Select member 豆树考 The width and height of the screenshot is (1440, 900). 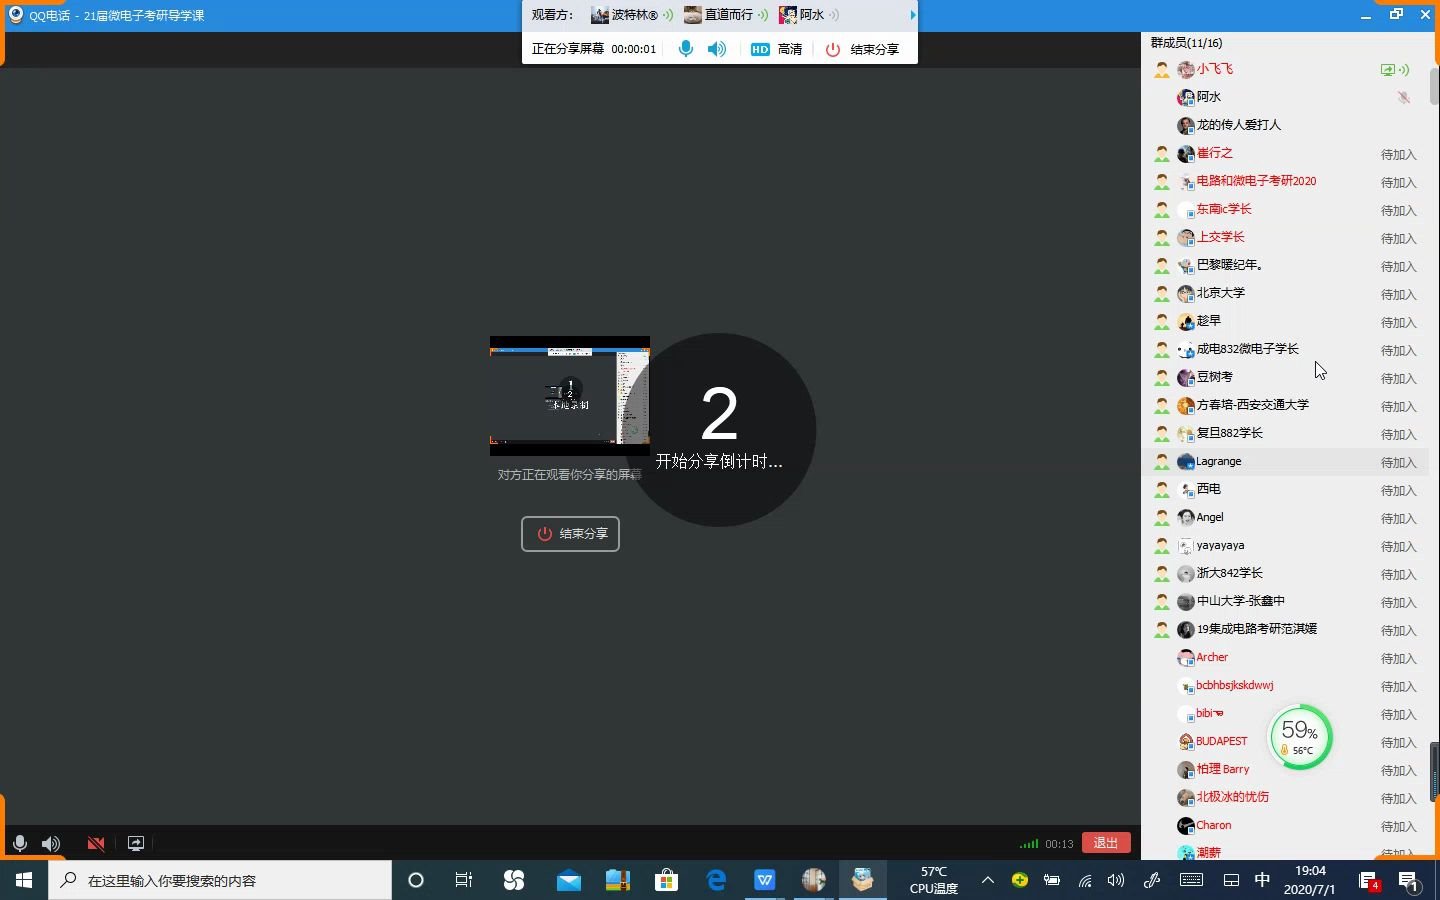1215,377
